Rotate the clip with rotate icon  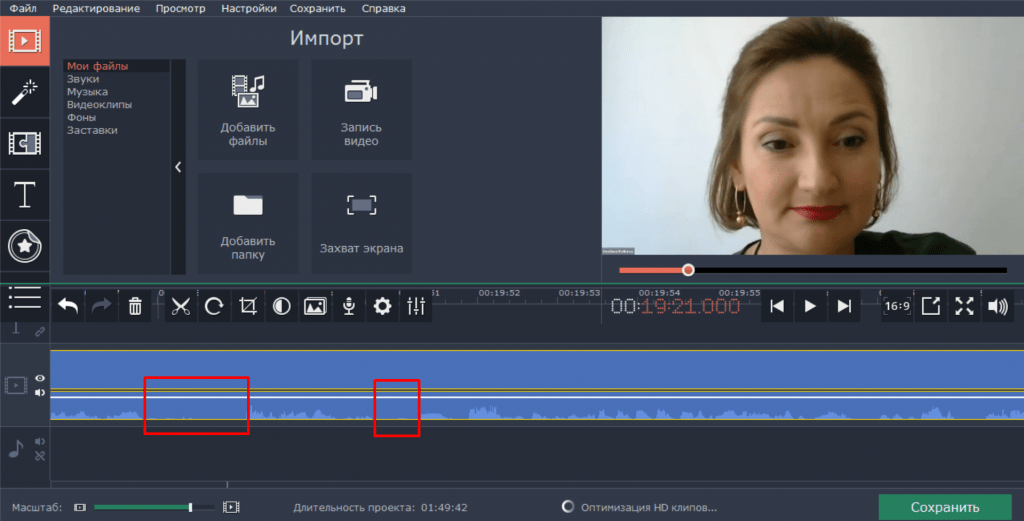coord(214,306)
